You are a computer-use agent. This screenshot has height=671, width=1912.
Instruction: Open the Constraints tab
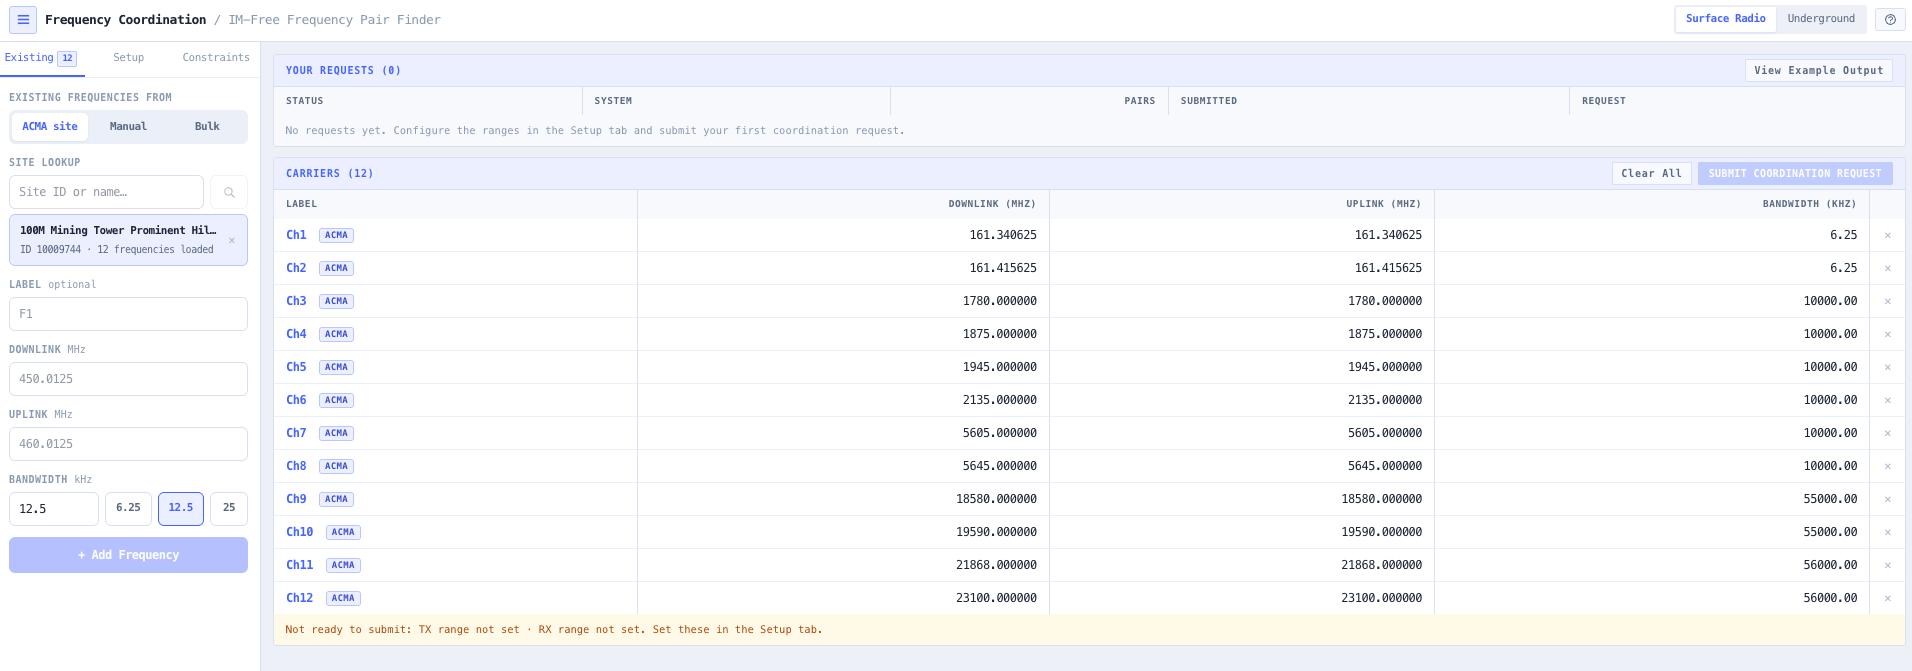coord(216,58)
